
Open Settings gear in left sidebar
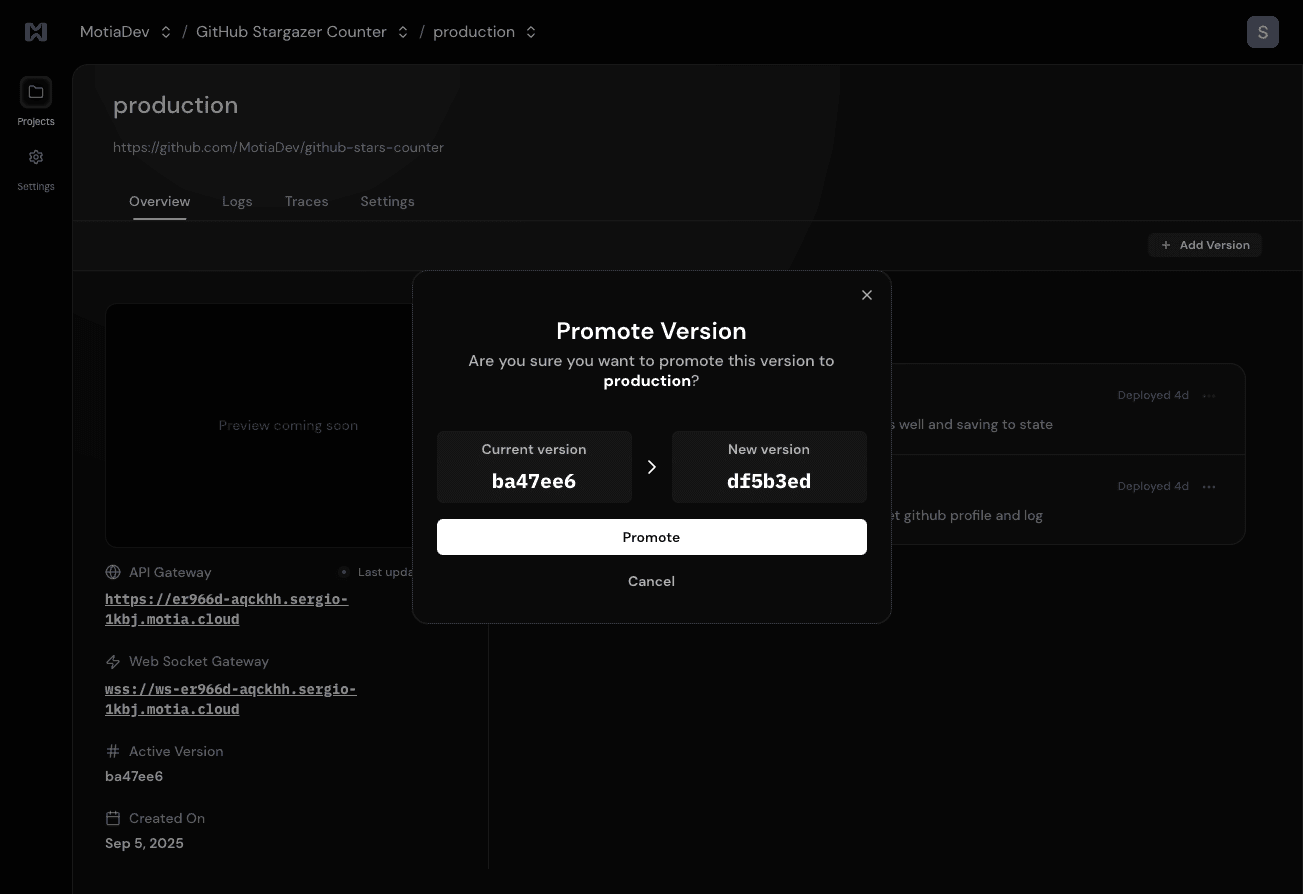(x=36, y=158)
